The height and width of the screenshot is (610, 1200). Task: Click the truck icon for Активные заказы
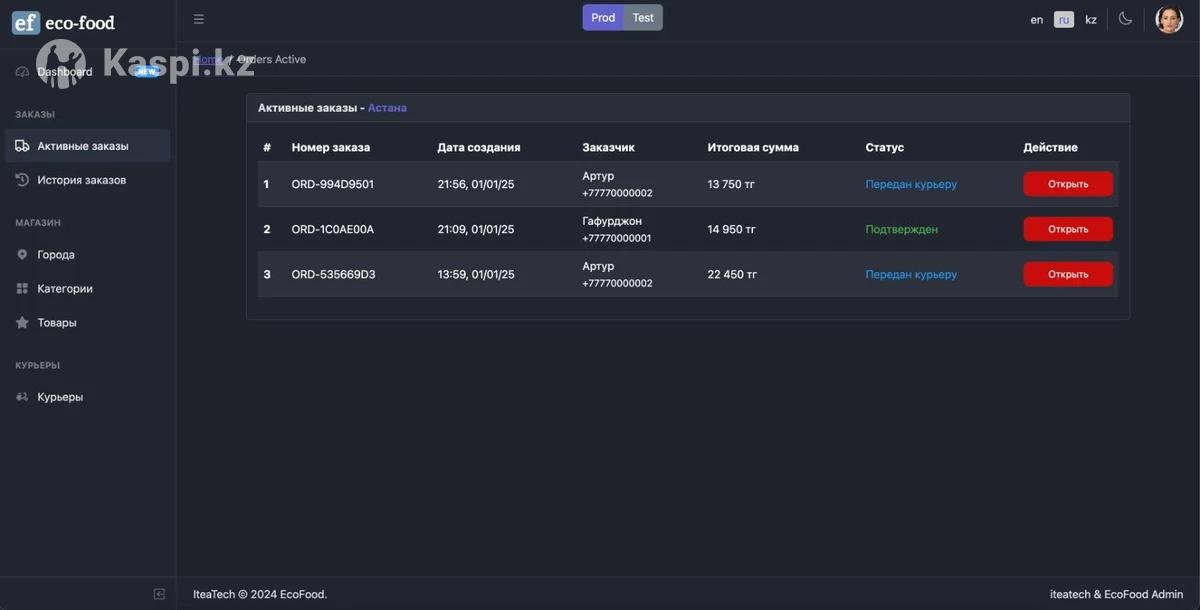pos(22,146)
